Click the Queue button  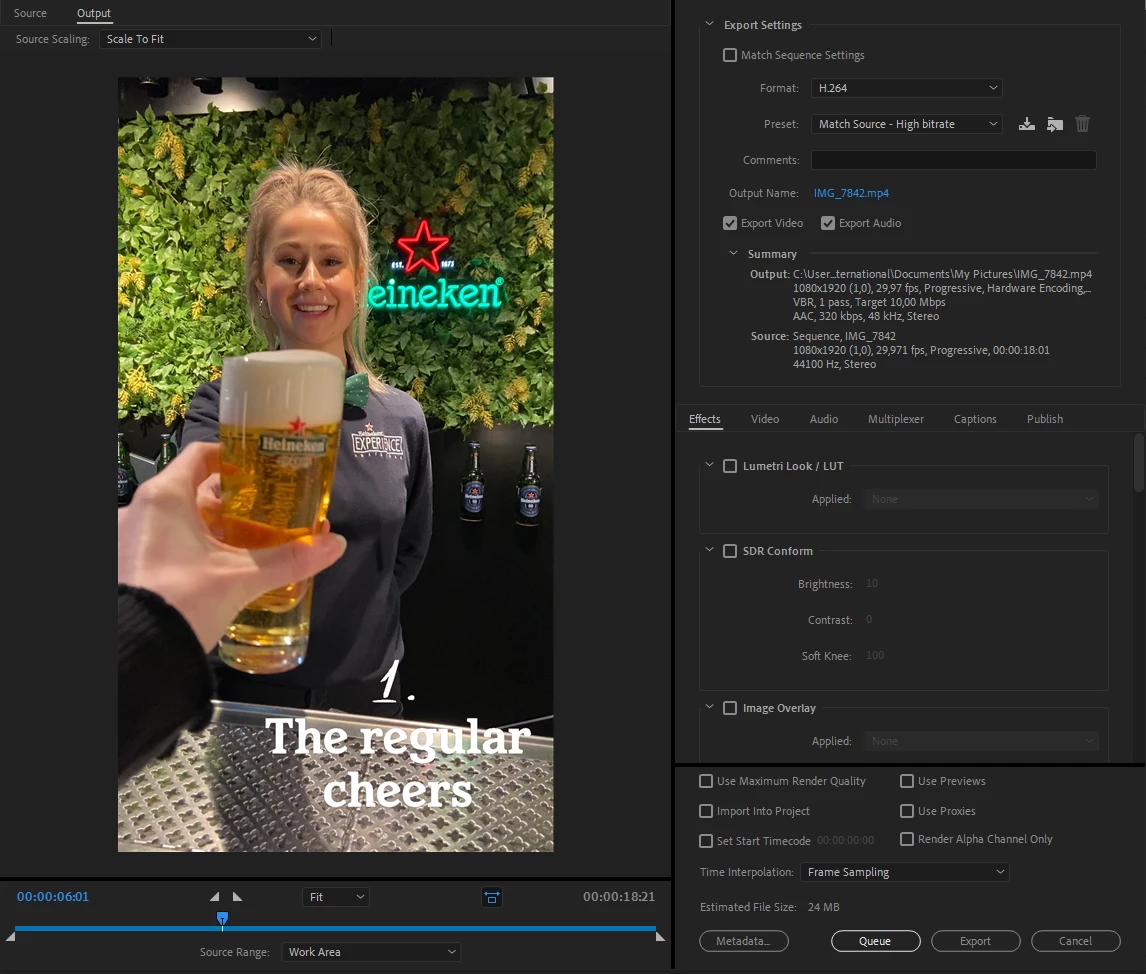click(x=875, y=941)
